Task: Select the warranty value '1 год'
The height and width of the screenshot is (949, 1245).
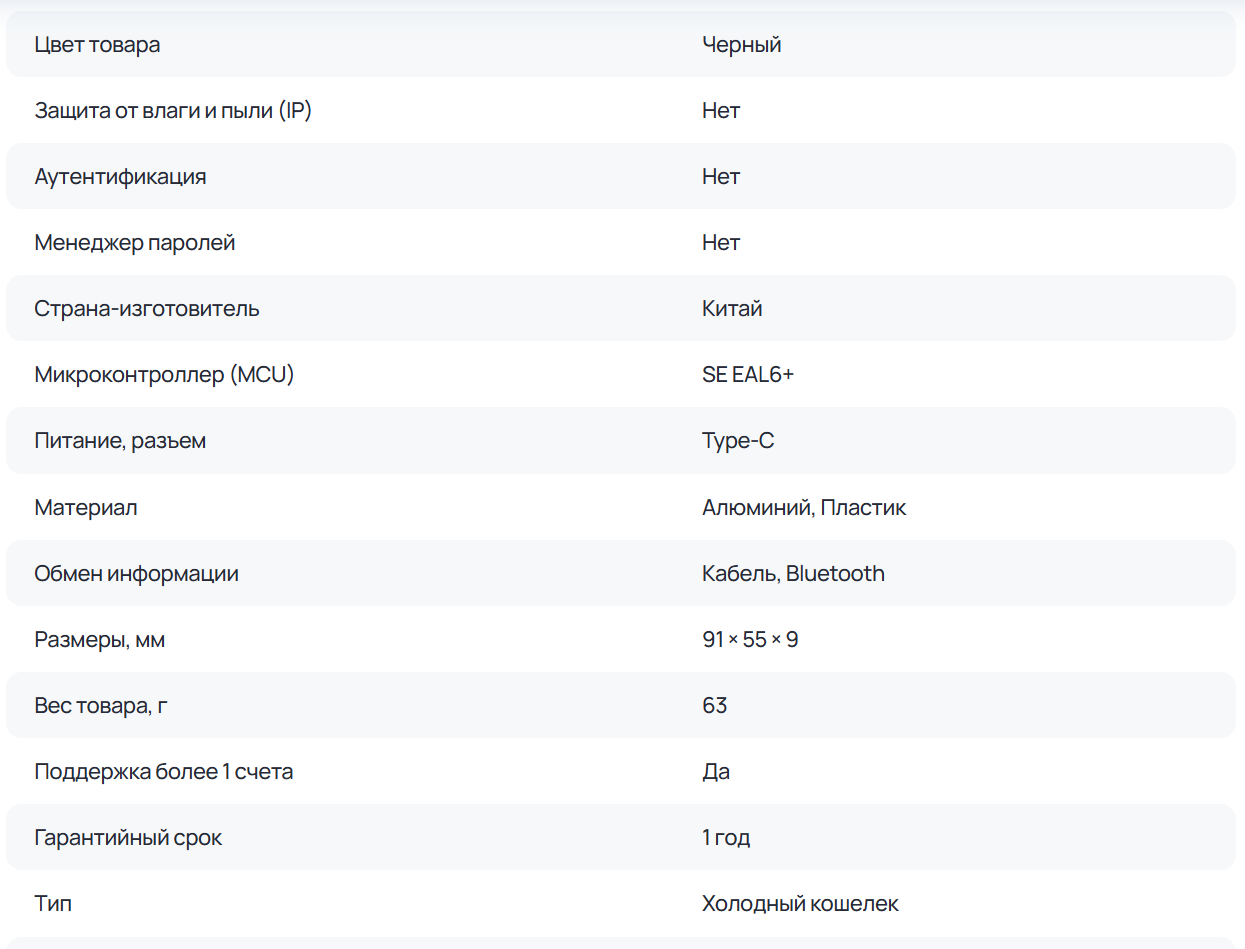Action: (726, 838)
